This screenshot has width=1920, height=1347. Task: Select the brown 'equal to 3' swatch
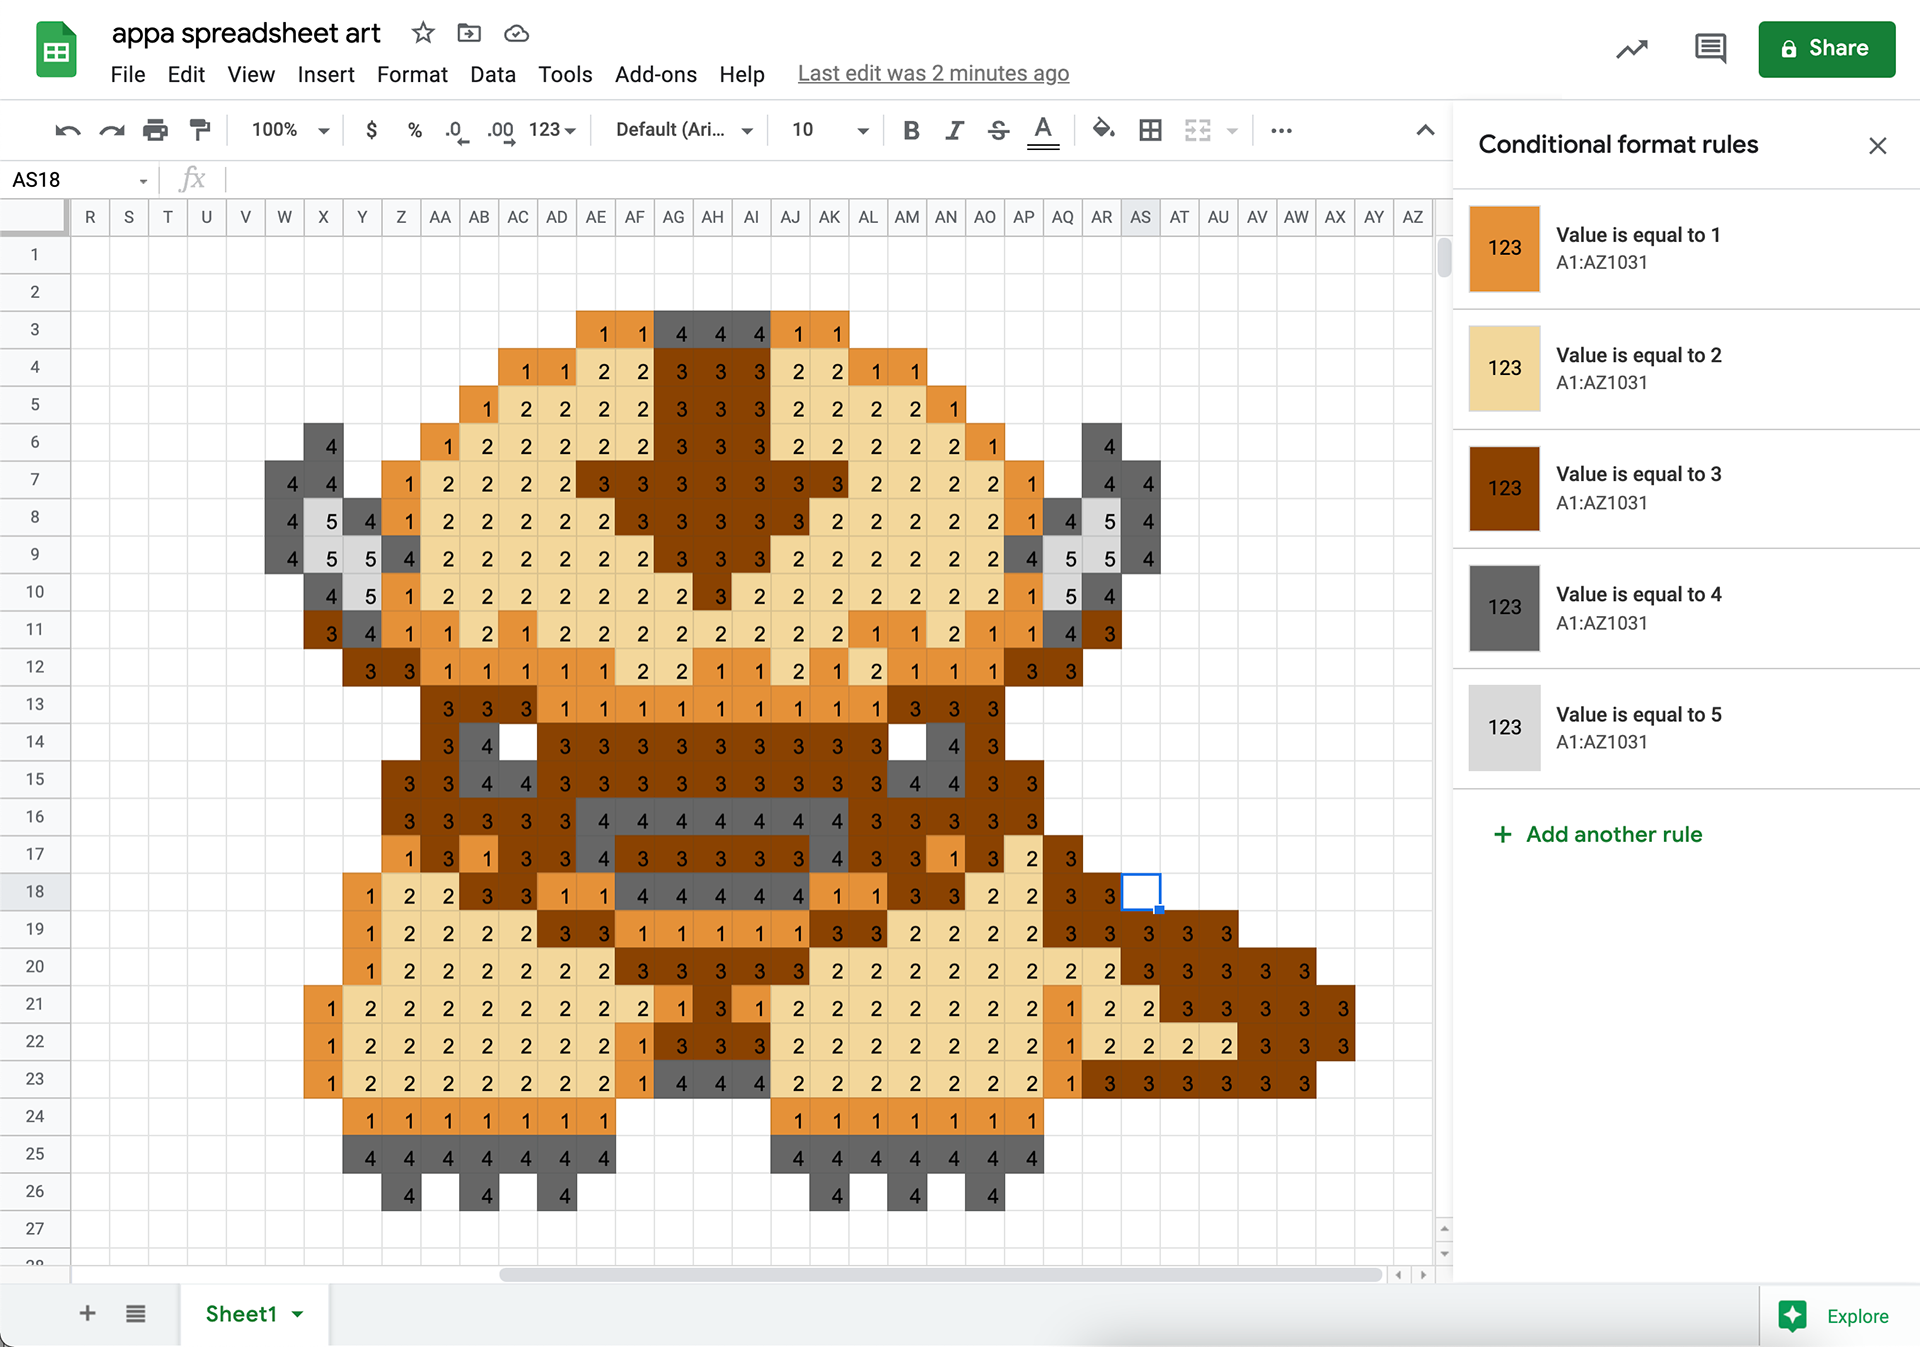pos(1504,488)
